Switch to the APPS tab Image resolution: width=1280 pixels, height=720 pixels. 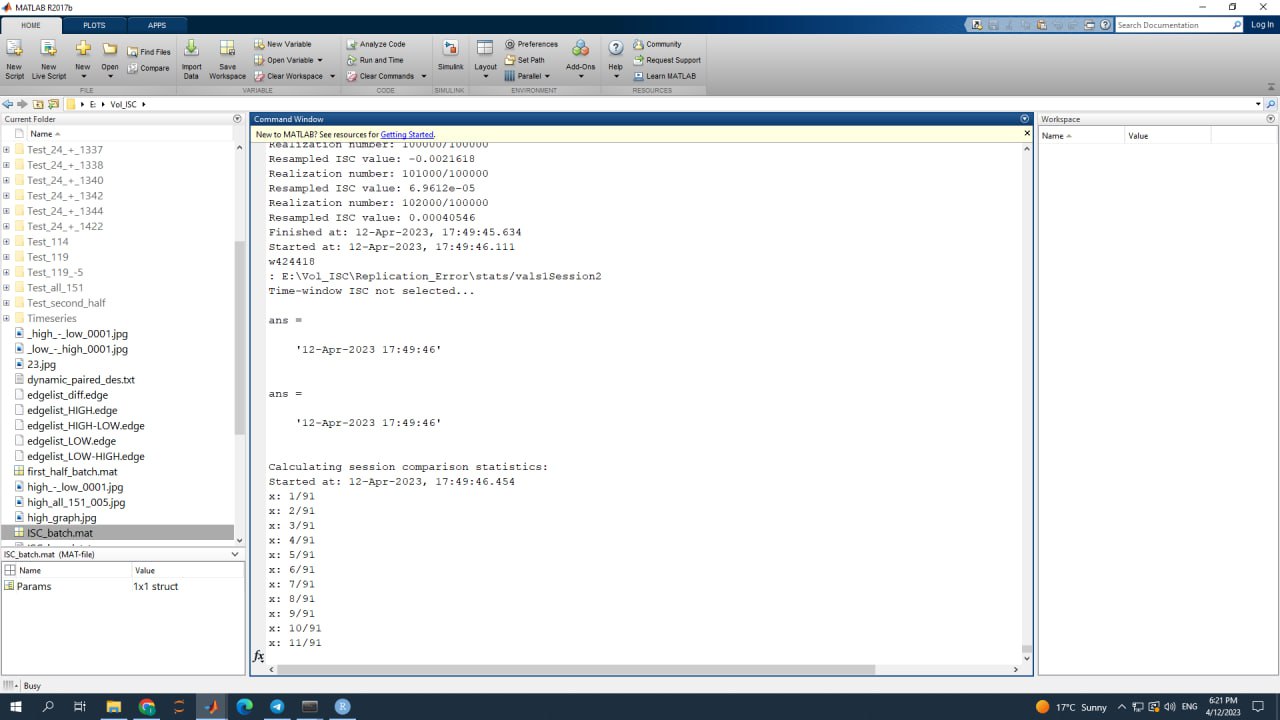pos(157,25)
